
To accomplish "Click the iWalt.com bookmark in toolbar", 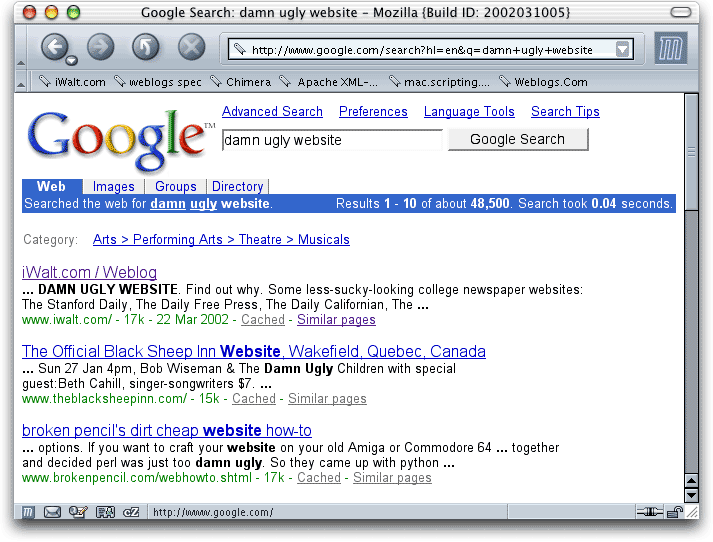I will 73,82.
